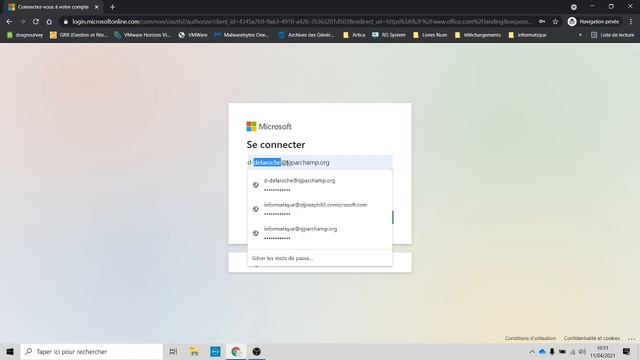Screen dimensions: 640x360
Task: Open Task View in the taskbar
Action: [x=173, y=351]
